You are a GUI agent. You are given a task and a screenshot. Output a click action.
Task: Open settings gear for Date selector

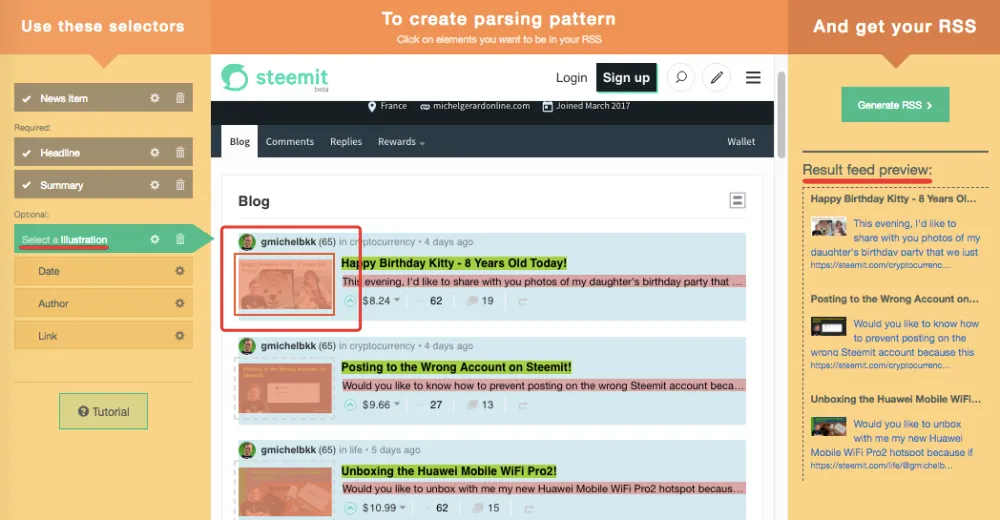point(180,271)
